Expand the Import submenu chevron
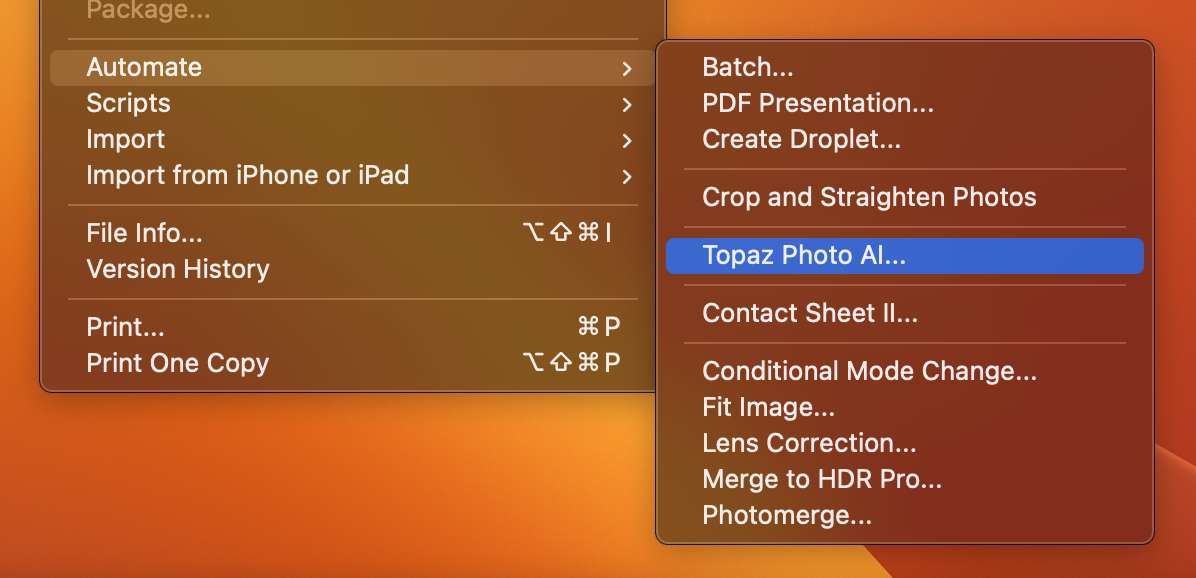 (x=626, y=140)
